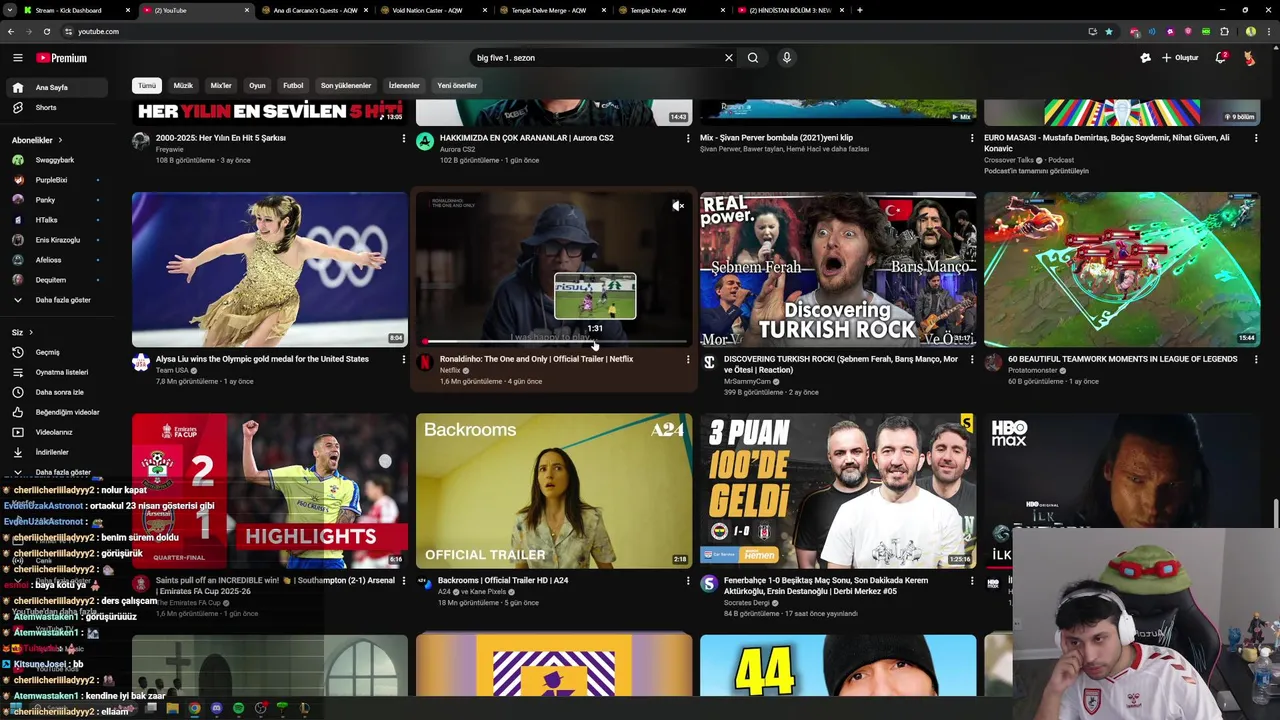The width and height of the screenshot is (1280, 720).
Task: Select the Mix'ler filter chip
Action: [x=221, y=86]
